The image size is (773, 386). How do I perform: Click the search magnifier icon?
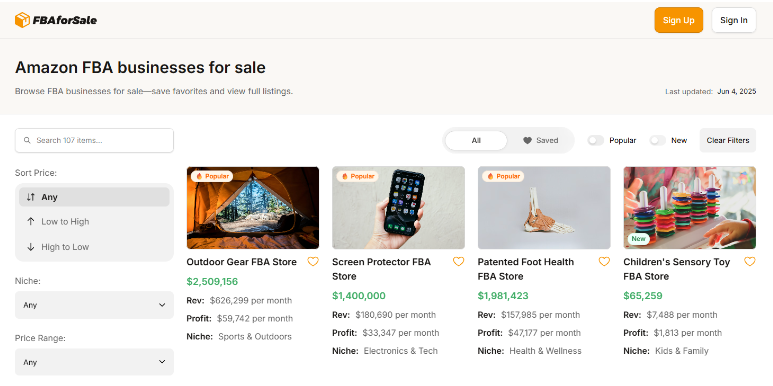(x=28, y=140)
